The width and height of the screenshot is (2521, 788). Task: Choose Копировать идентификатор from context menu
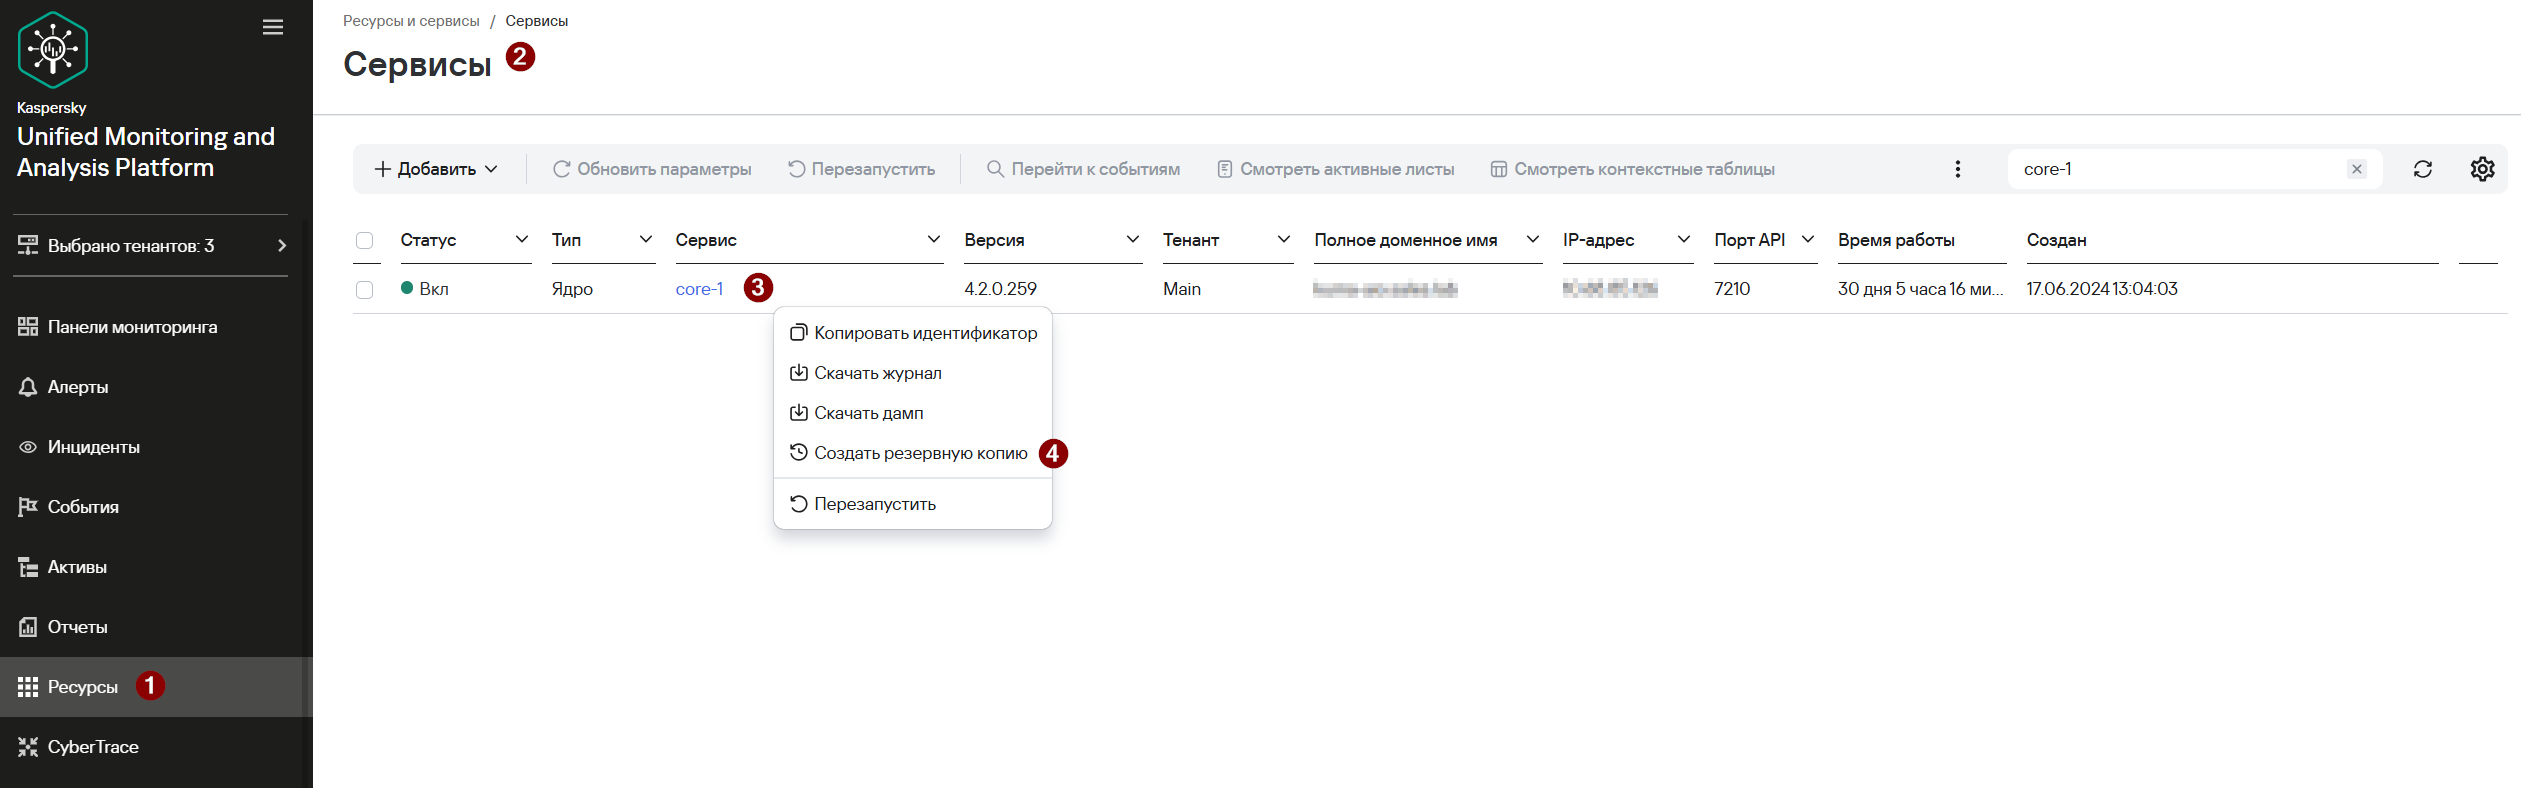913,333
